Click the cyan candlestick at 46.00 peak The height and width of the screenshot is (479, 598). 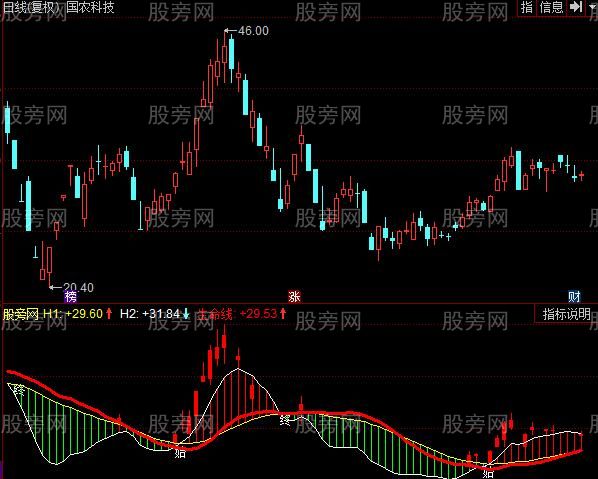[x=231, y=53]
